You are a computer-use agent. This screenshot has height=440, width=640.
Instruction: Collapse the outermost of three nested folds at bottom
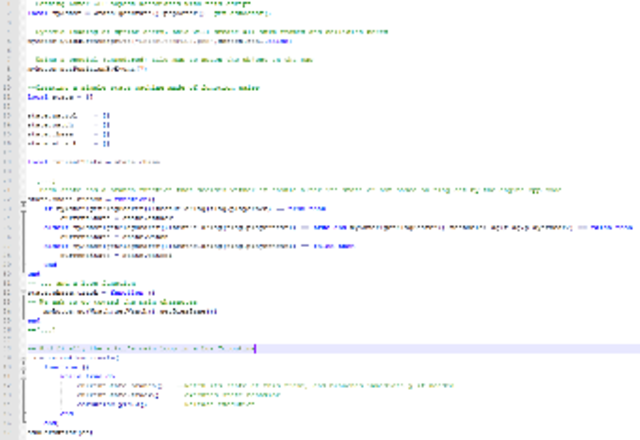click(x=23, y=358)
